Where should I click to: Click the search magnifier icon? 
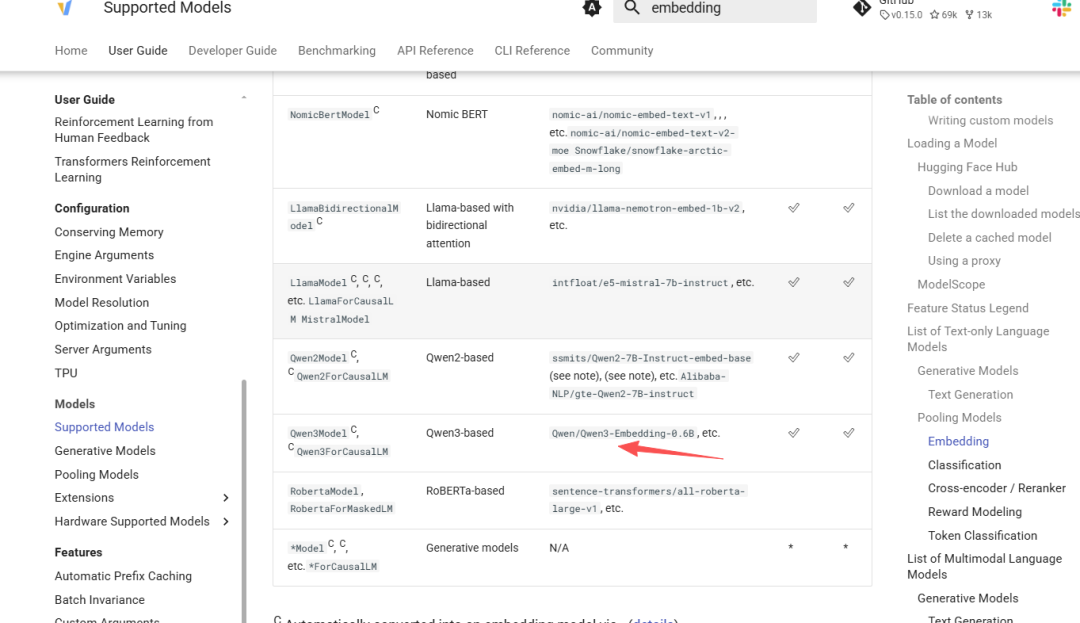coord(632,8)
